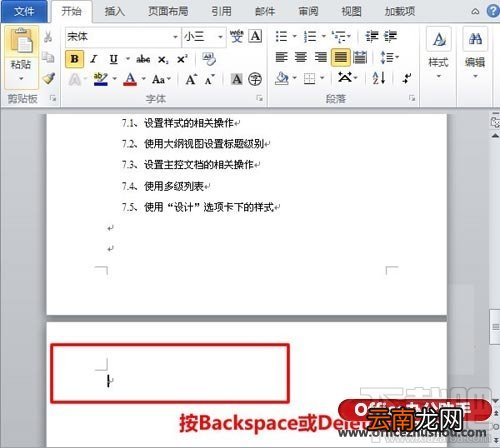Switch to the 视图 View tab
The image size is (500, 448).
coord(352,11)
